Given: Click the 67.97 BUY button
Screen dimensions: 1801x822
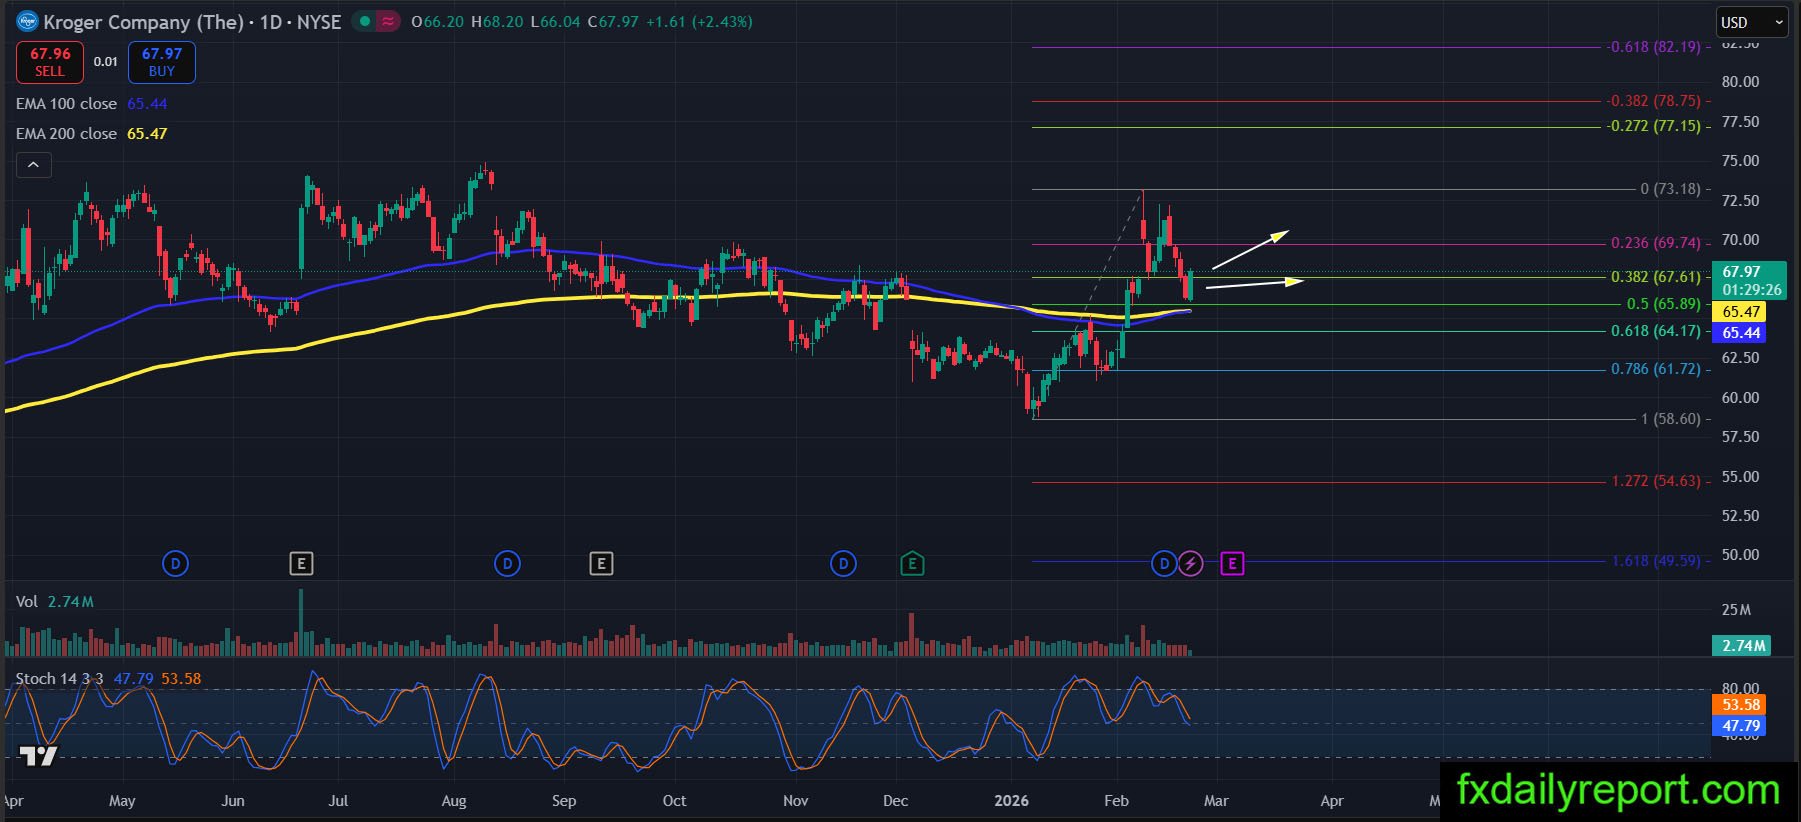Looking at the screenshot, I should pyautogui.click(x=162, y=61).
